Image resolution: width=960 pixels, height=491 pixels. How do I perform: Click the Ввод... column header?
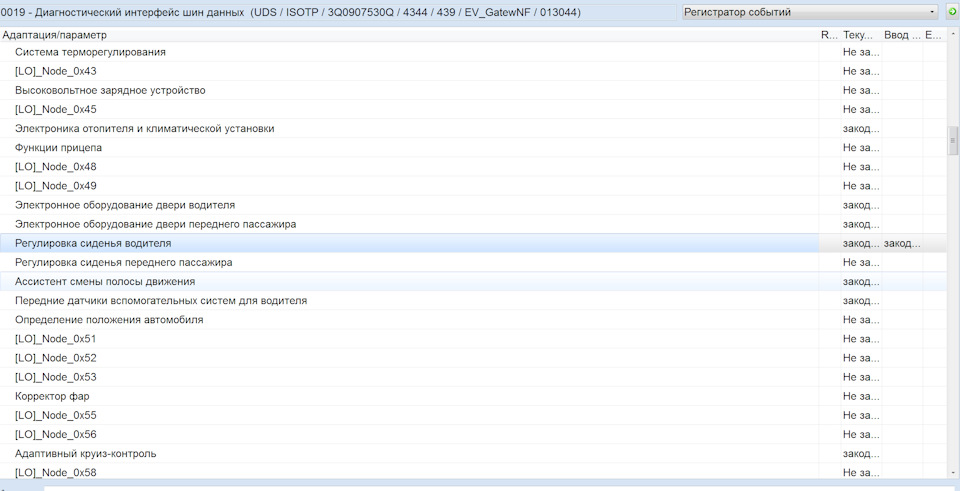click(902, 35)
